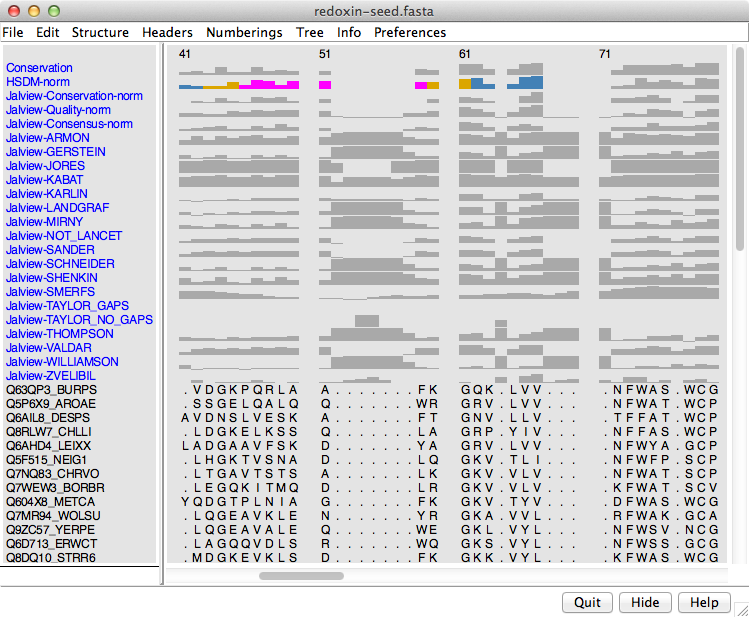Open the Headers menu
749x617 pixels.
click(x=167, y=32)
